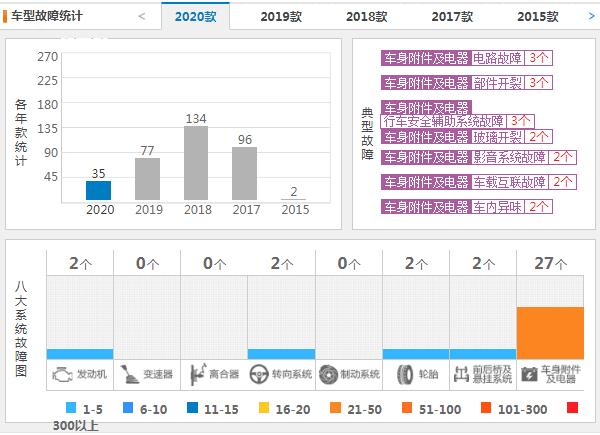The width and height of the screenshot is (600, 435).
Task: Click the 2019 x-axis label
Action: click(x=149, y=210)
